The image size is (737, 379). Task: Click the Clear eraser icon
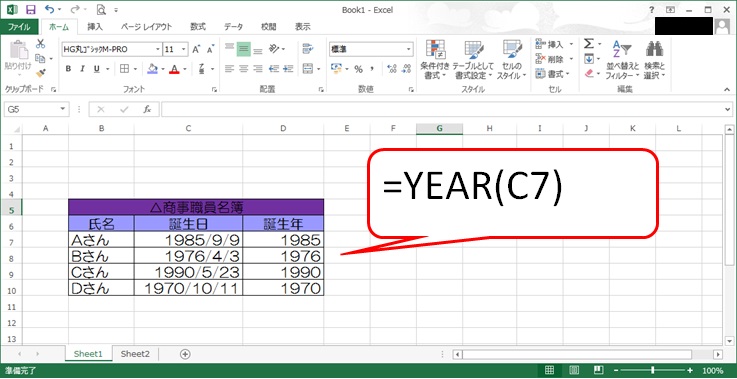point(589,73)
